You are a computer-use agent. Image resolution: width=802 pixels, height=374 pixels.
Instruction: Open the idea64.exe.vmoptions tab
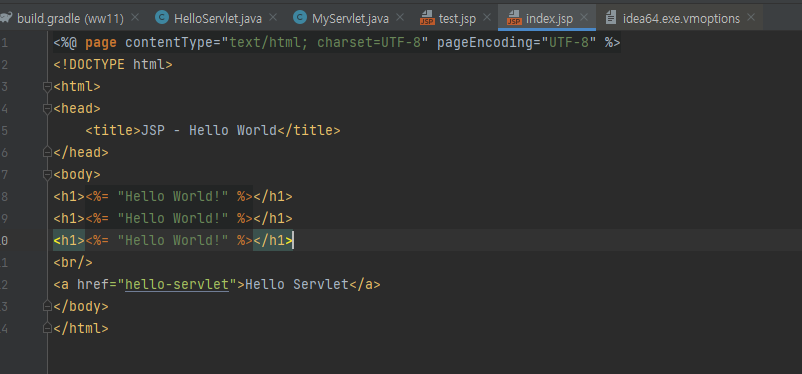(681, 19)
